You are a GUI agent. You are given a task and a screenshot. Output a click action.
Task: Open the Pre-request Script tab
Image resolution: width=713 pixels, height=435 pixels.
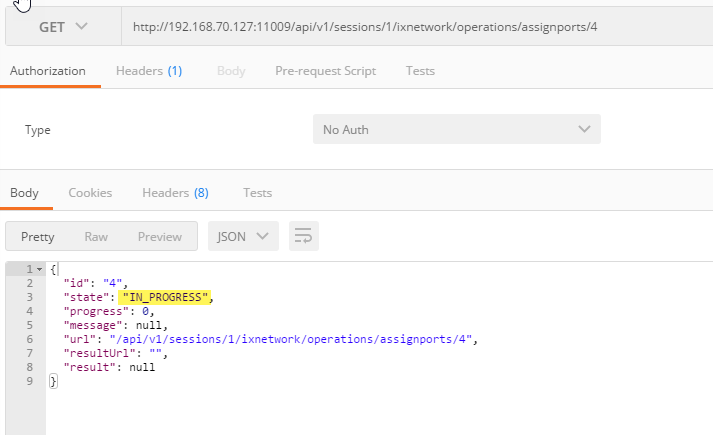pos(325,71)
